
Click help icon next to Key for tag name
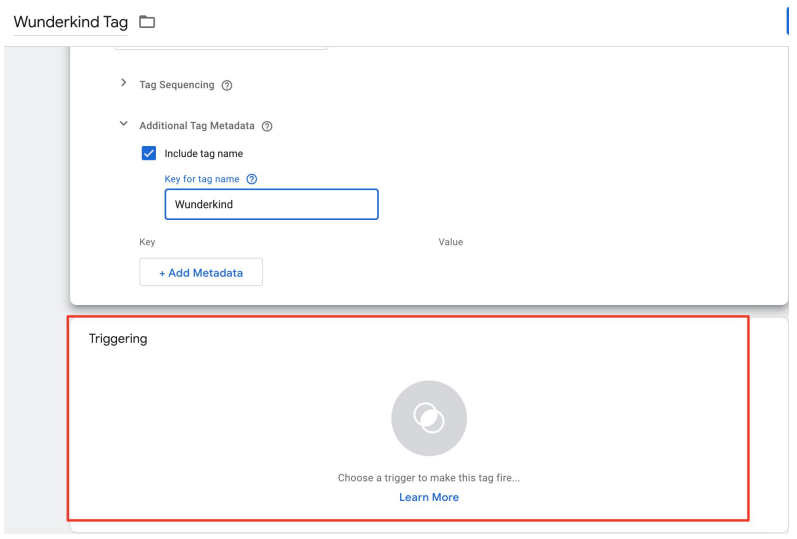pos(252,179)
